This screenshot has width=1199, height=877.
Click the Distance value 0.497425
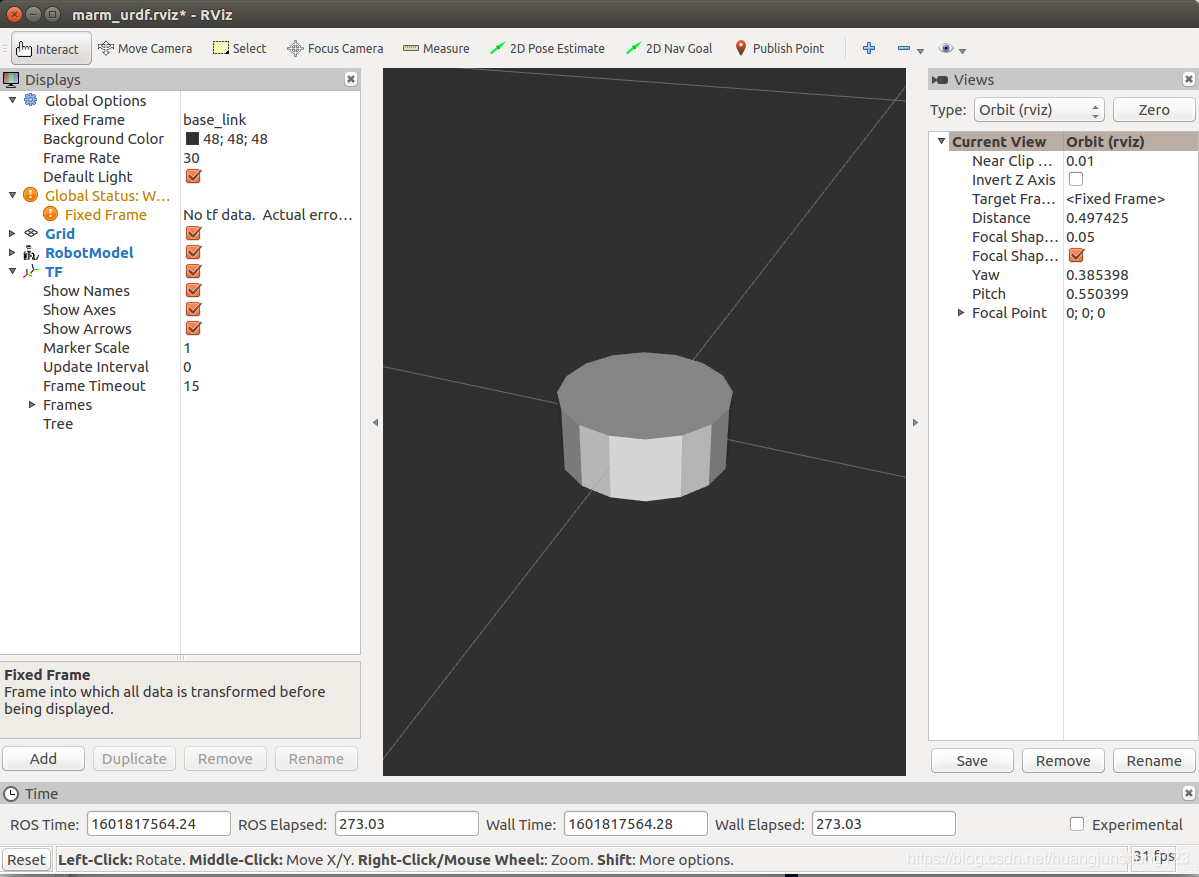tap(1097, 217)
